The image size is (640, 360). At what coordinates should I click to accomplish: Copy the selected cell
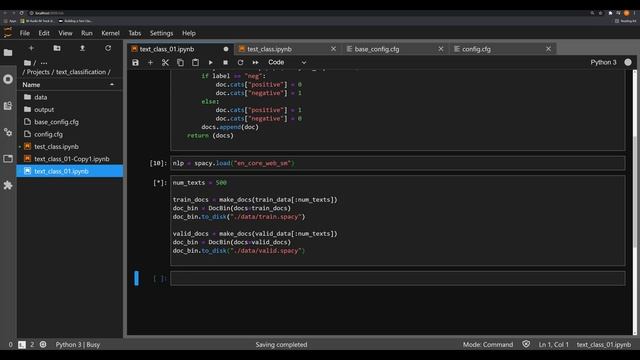(x=180, y=62)
